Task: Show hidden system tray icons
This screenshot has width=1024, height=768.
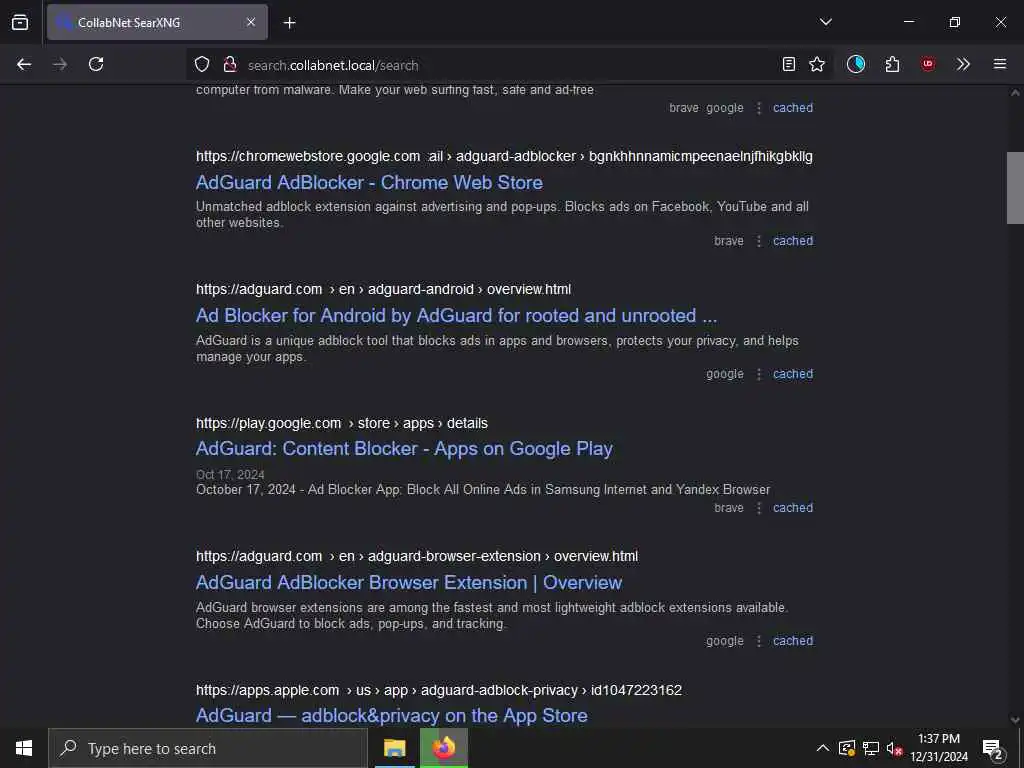Action: click(823, 748)
